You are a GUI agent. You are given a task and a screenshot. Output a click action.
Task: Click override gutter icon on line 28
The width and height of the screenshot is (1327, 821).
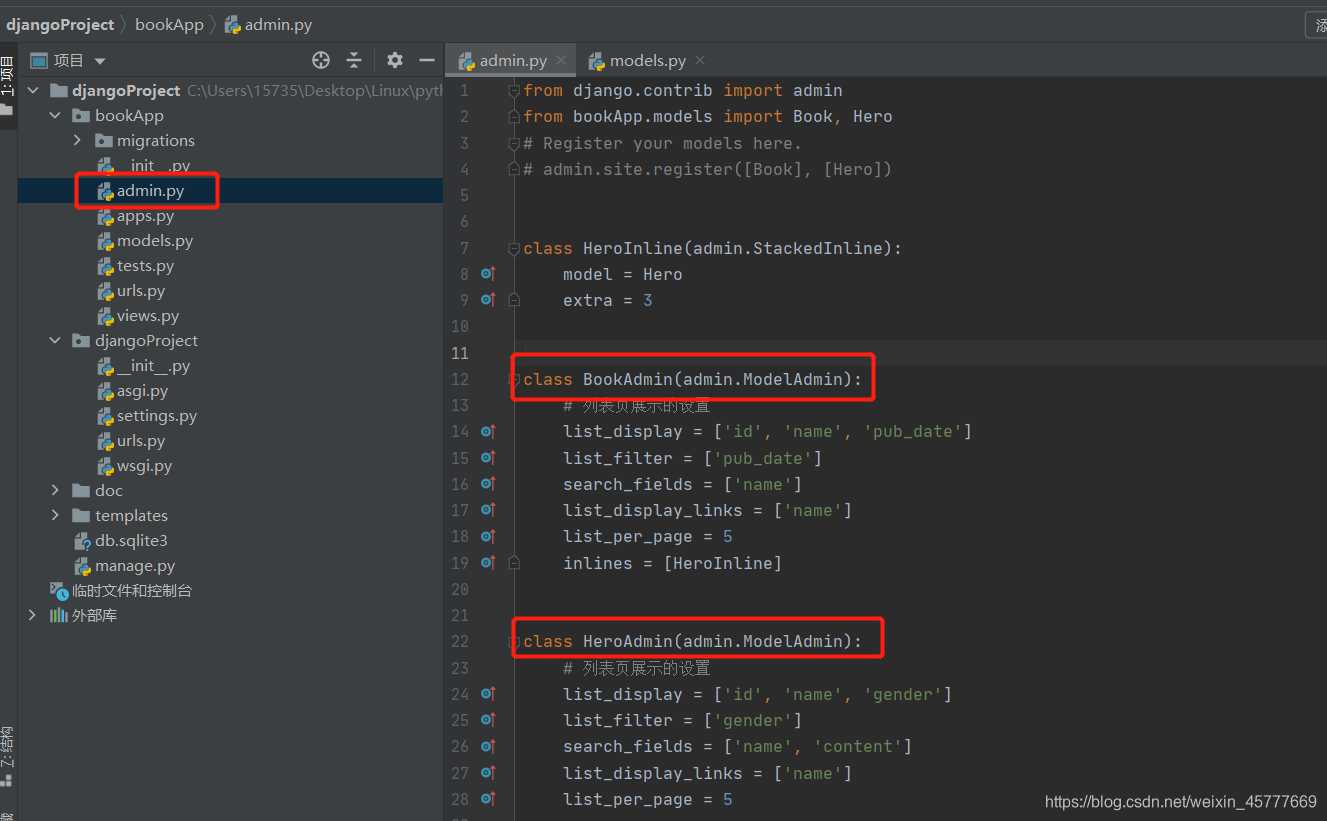pos(488,798)
